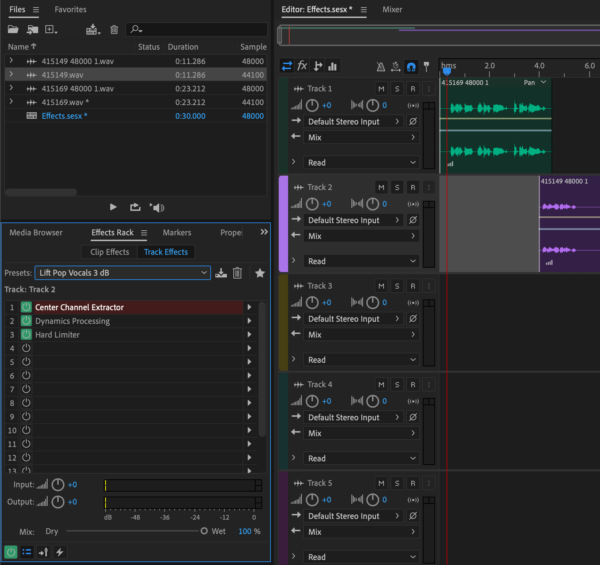Image resolution: width=600 pixels, height=565 pixels.
Task: Toggle power for Center Channel Extractor
Action: point(26,307)
